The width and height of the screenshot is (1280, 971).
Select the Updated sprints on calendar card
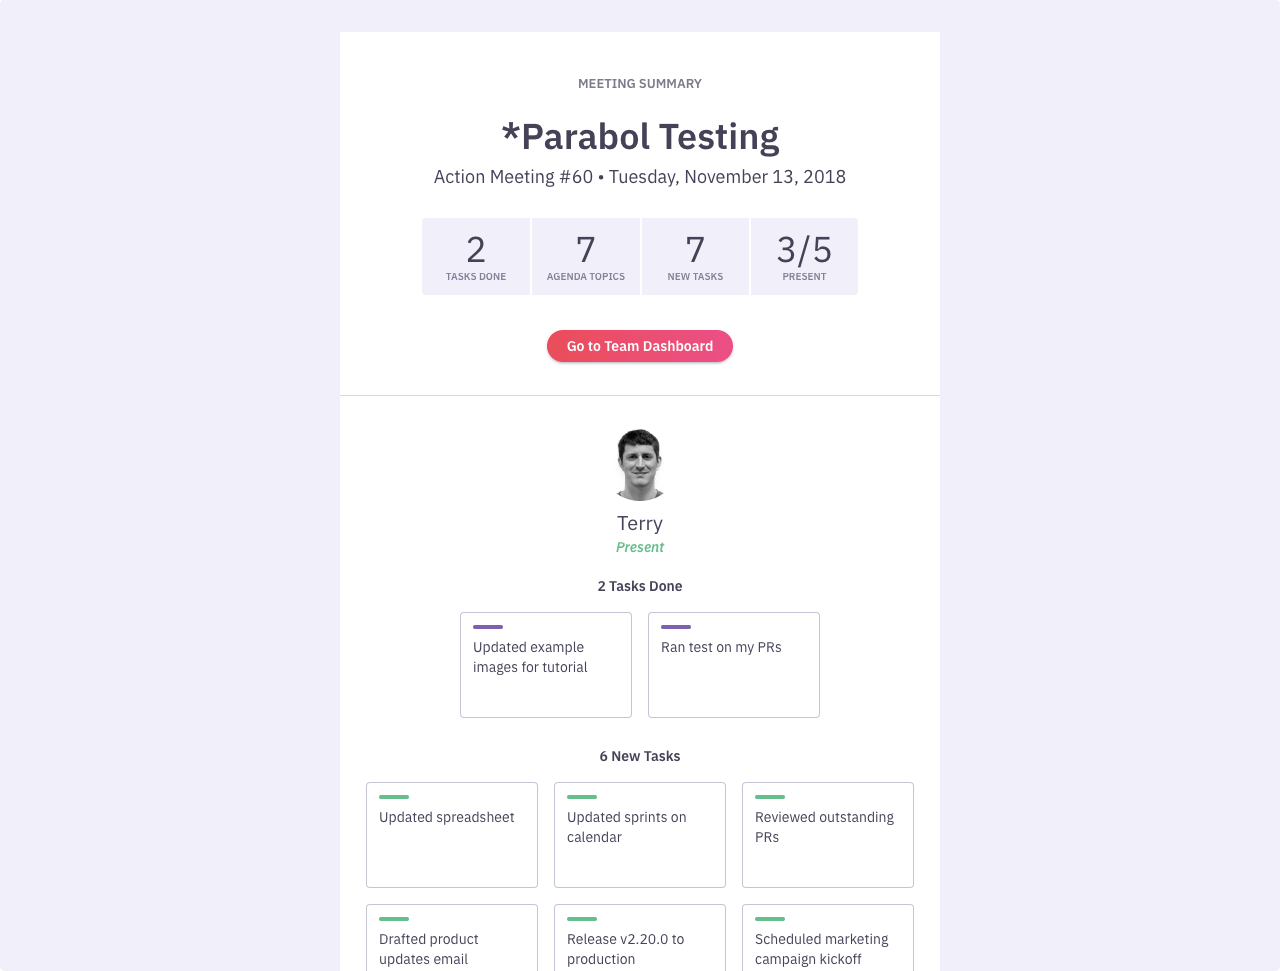[x=640, y=835]
